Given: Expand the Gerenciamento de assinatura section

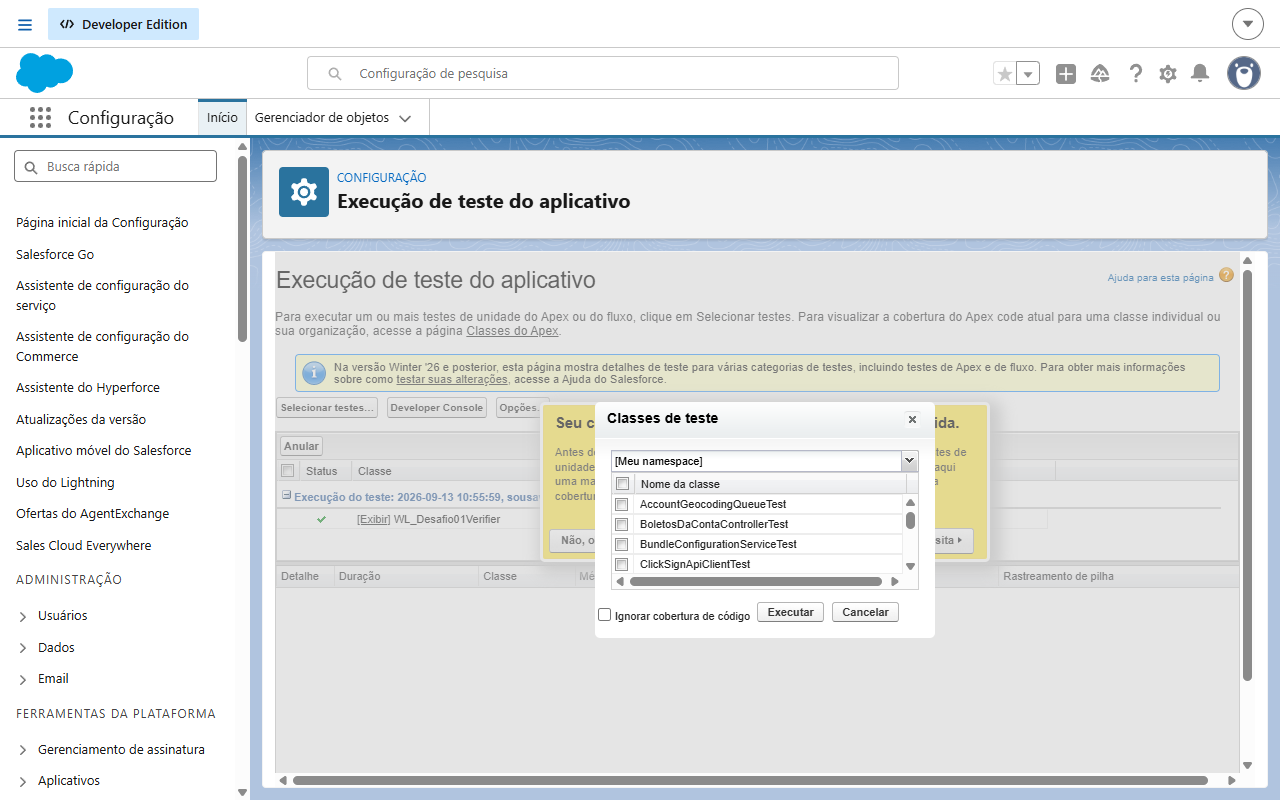Looking at the screenshot, I should (23, 750).
